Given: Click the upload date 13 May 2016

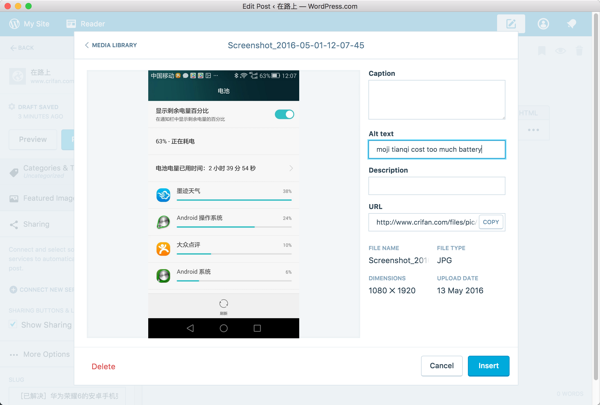Looking at the screenshot, I should 460,291.
